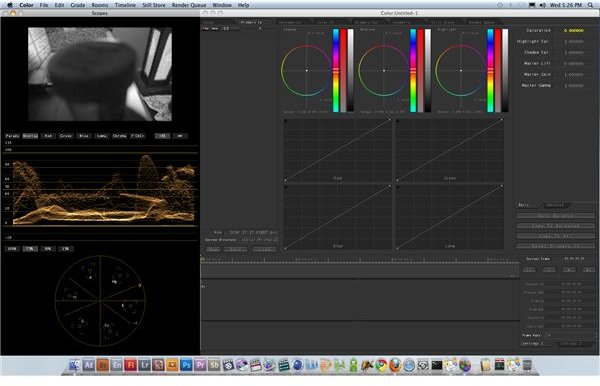Open Spotlight search magnifier icon
600x386 pixels.
click(x=590, y=5)
